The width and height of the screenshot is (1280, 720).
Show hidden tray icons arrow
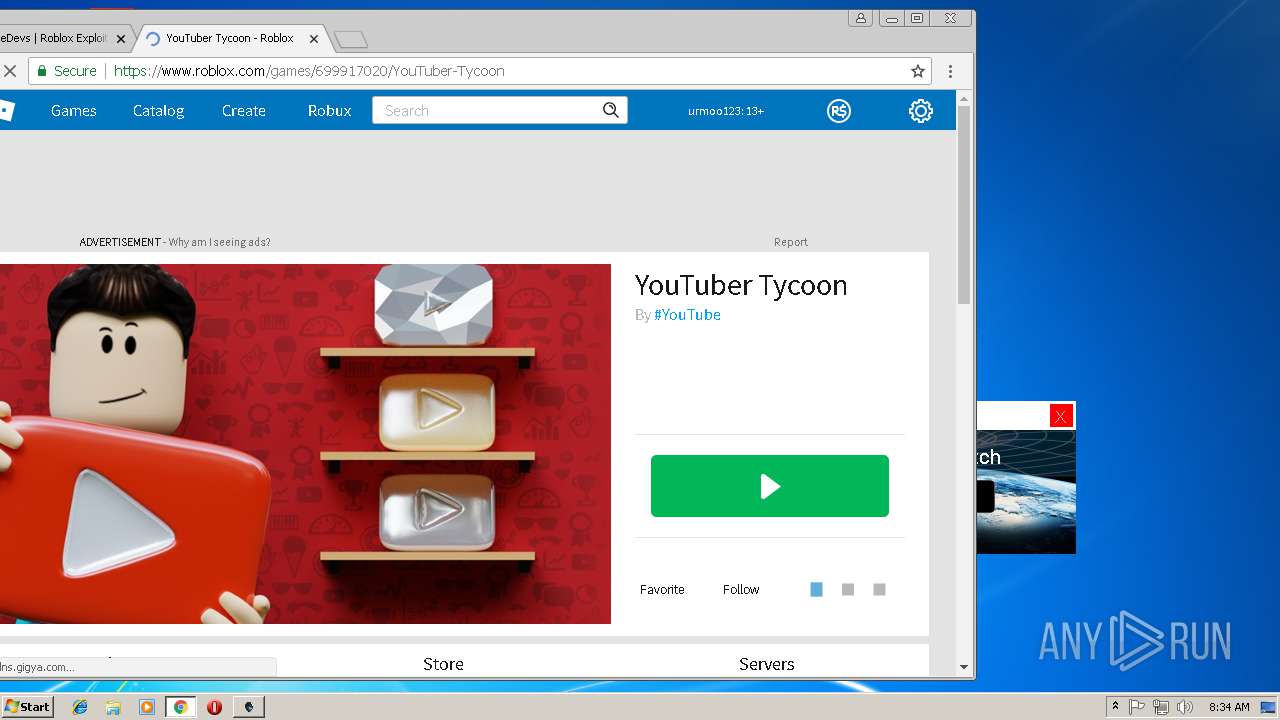point(1116,707)
